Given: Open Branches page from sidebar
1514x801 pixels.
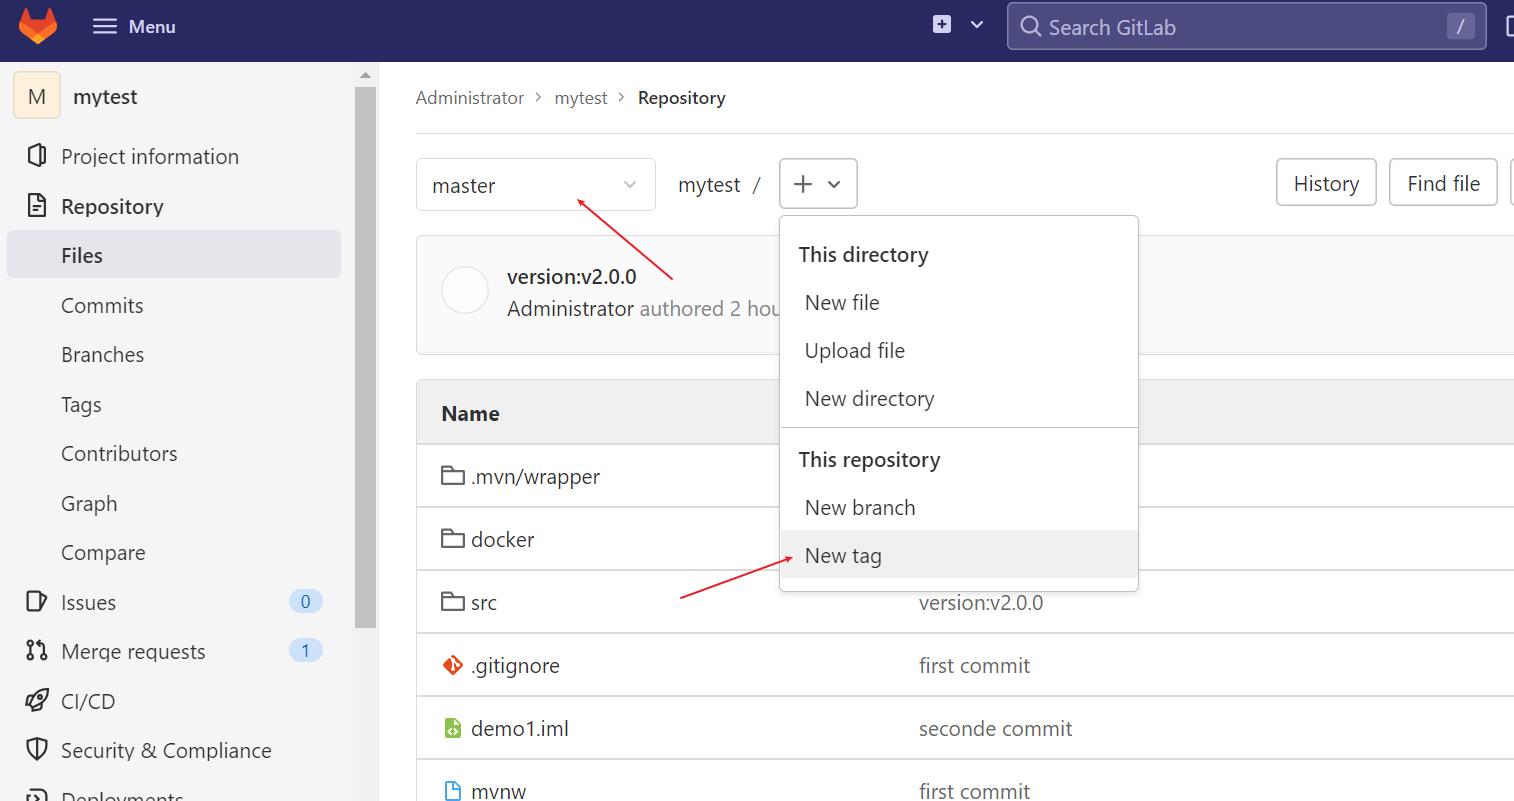Looking at the screenshot, I should (x=102, y=355).
